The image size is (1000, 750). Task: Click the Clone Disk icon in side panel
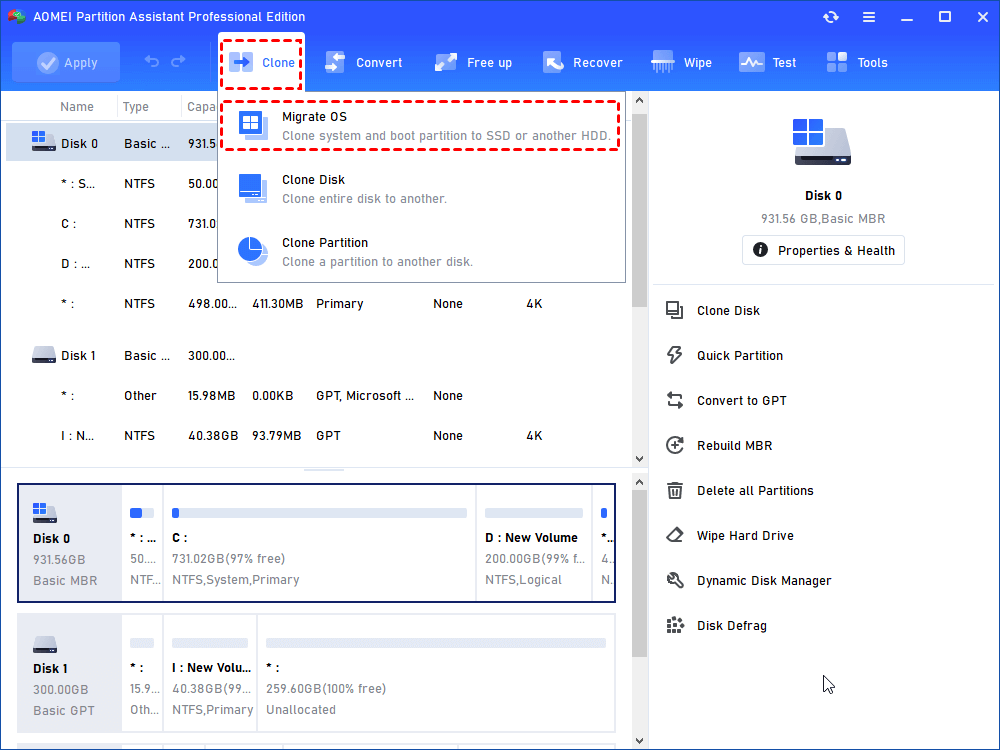click(x=675, y=311)
